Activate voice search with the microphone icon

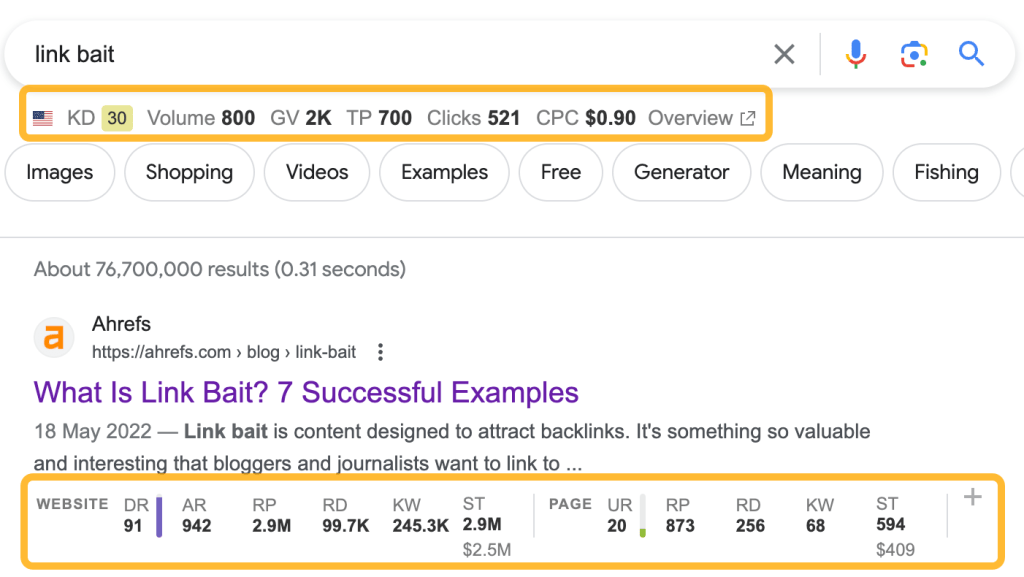(x=855, y=54)
